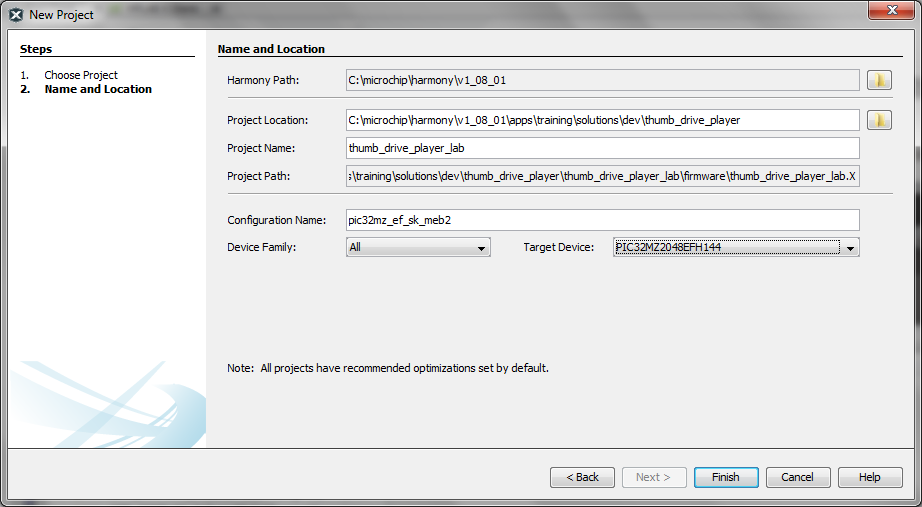Click the Harmony Path text field
Viewport: 922px width, 507px height.
point(602,80)
